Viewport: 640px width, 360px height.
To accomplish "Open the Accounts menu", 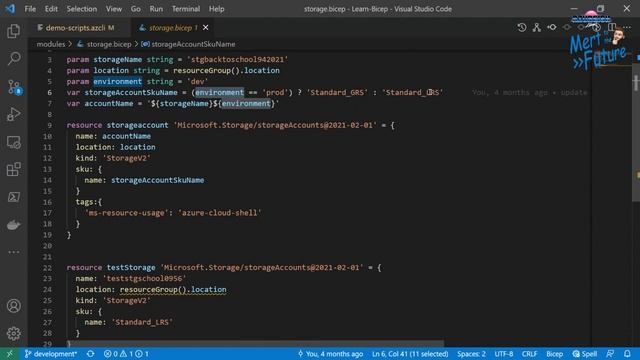I will (x=13, y=306).
